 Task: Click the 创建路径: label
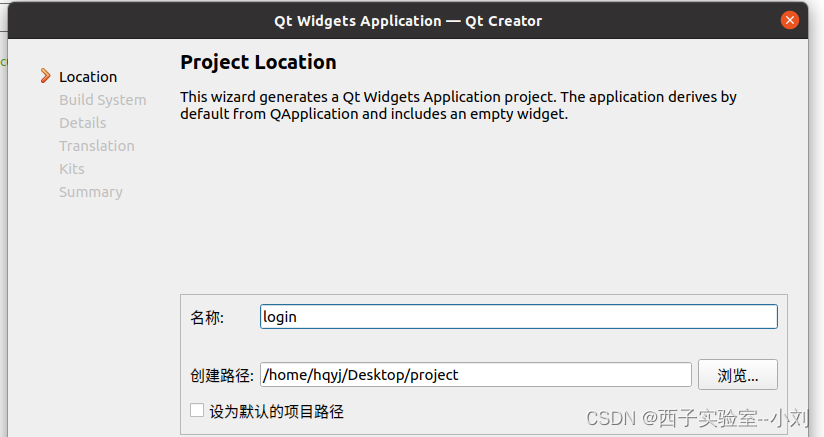222,376
